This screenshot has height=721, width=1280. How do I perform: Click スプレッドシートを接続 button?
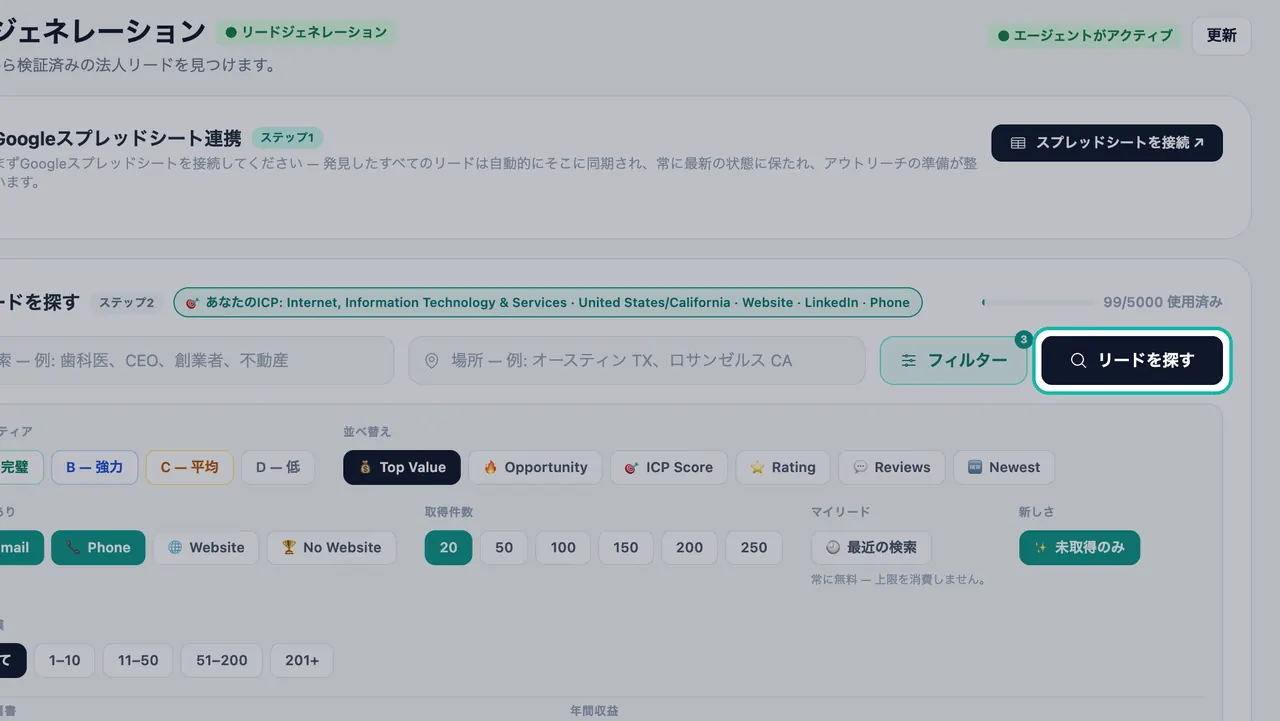(x=1107, y=143)
